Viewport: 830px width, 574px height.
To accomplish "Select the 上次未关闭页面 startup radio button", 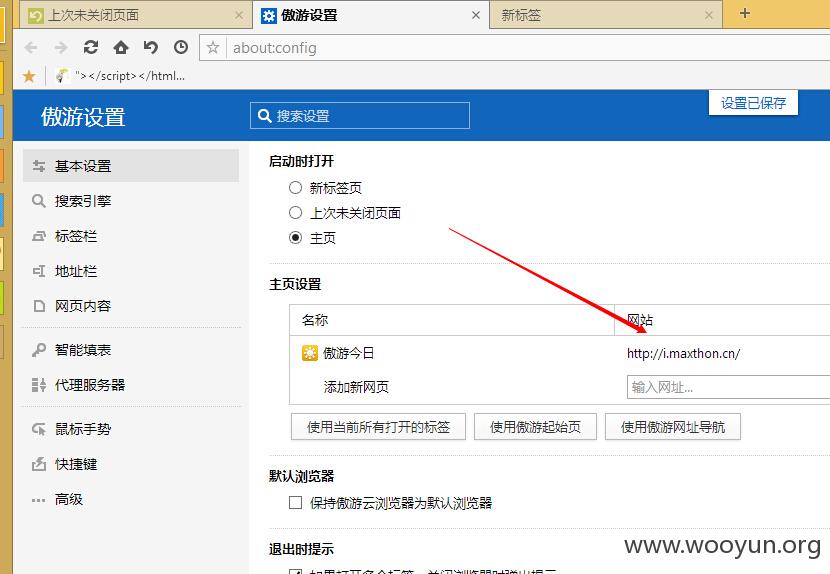I will pyautogui.click(x=295, y=213).
